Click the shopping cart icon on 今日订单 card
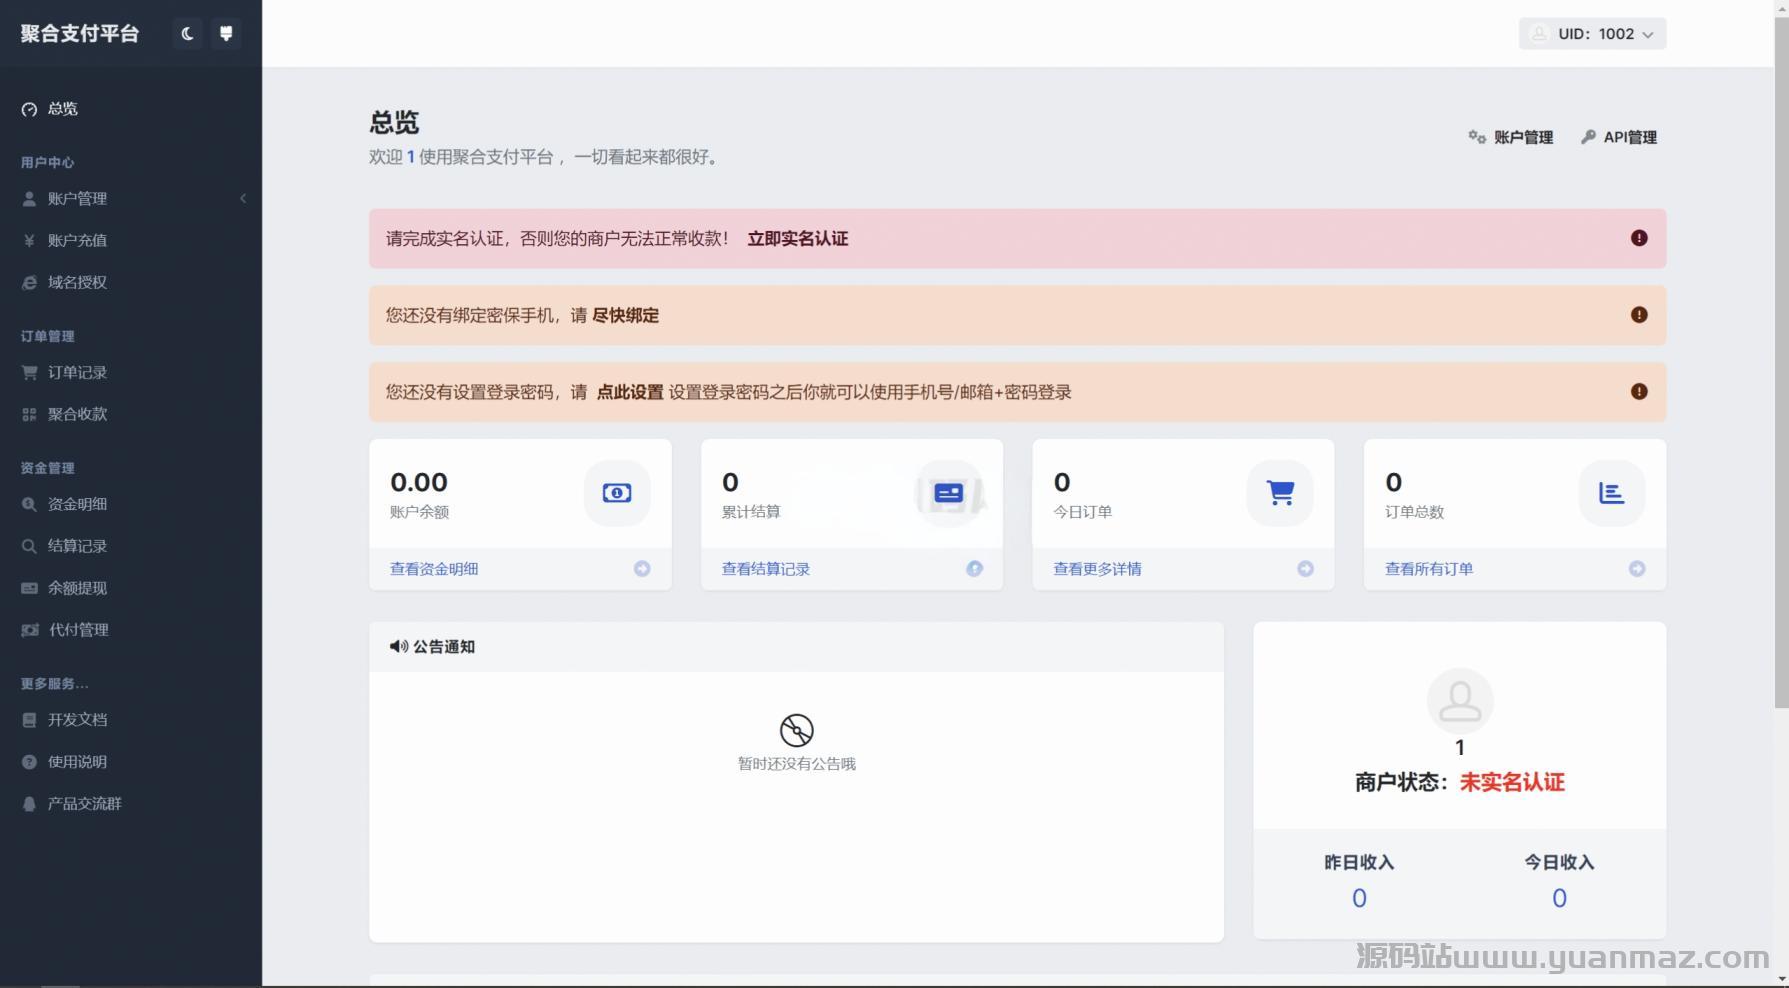Screen dimensions: 1789x988 point(1280,493)
